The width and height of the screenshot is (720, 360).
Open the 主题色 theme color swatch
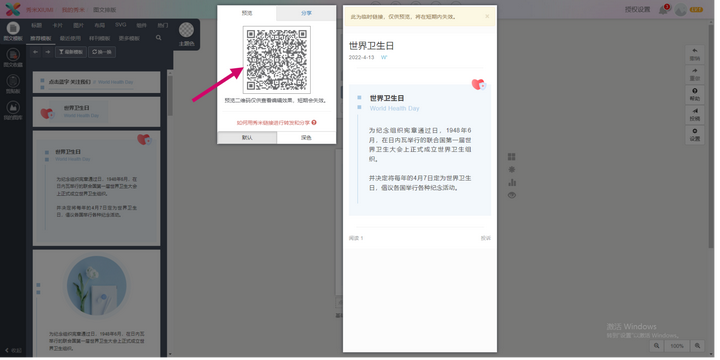[x=186, y=34]
